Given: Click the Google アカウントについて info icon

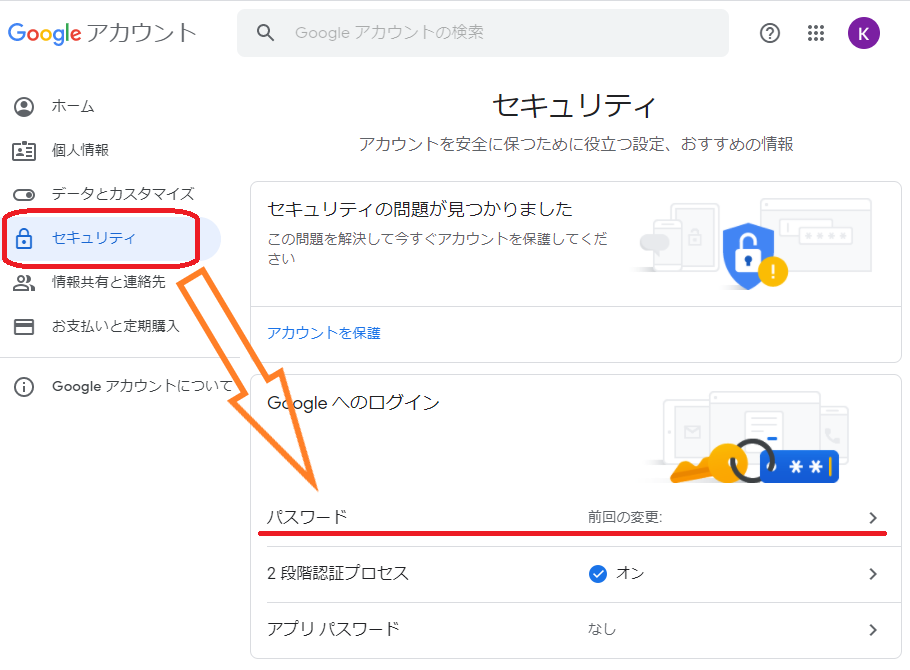Looking at the screenshot, I should pyautogui.click(x=24, y=386).
